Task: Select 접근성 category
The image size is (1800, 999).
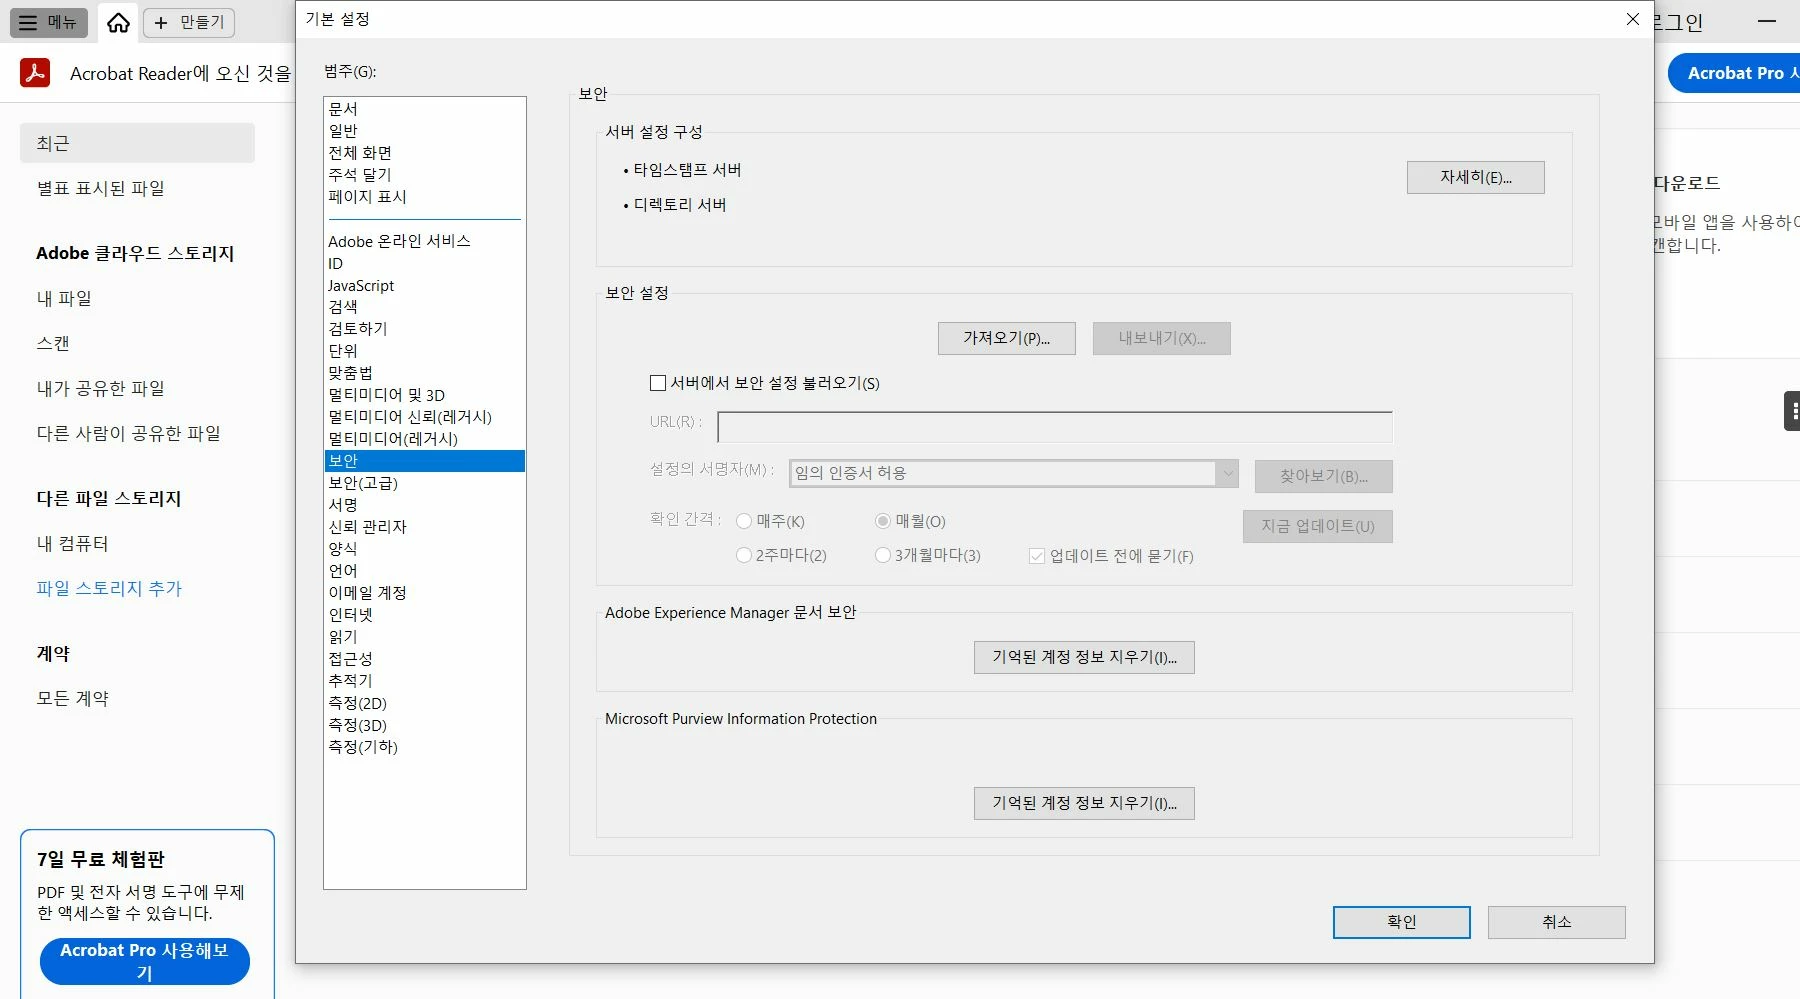Action: (424, 659)
